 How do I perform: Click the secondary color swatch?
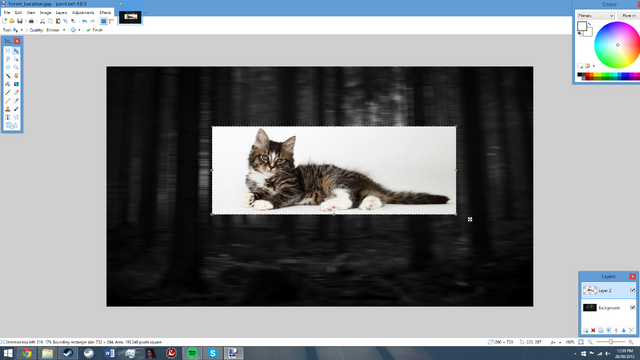(x=589, y=33)
